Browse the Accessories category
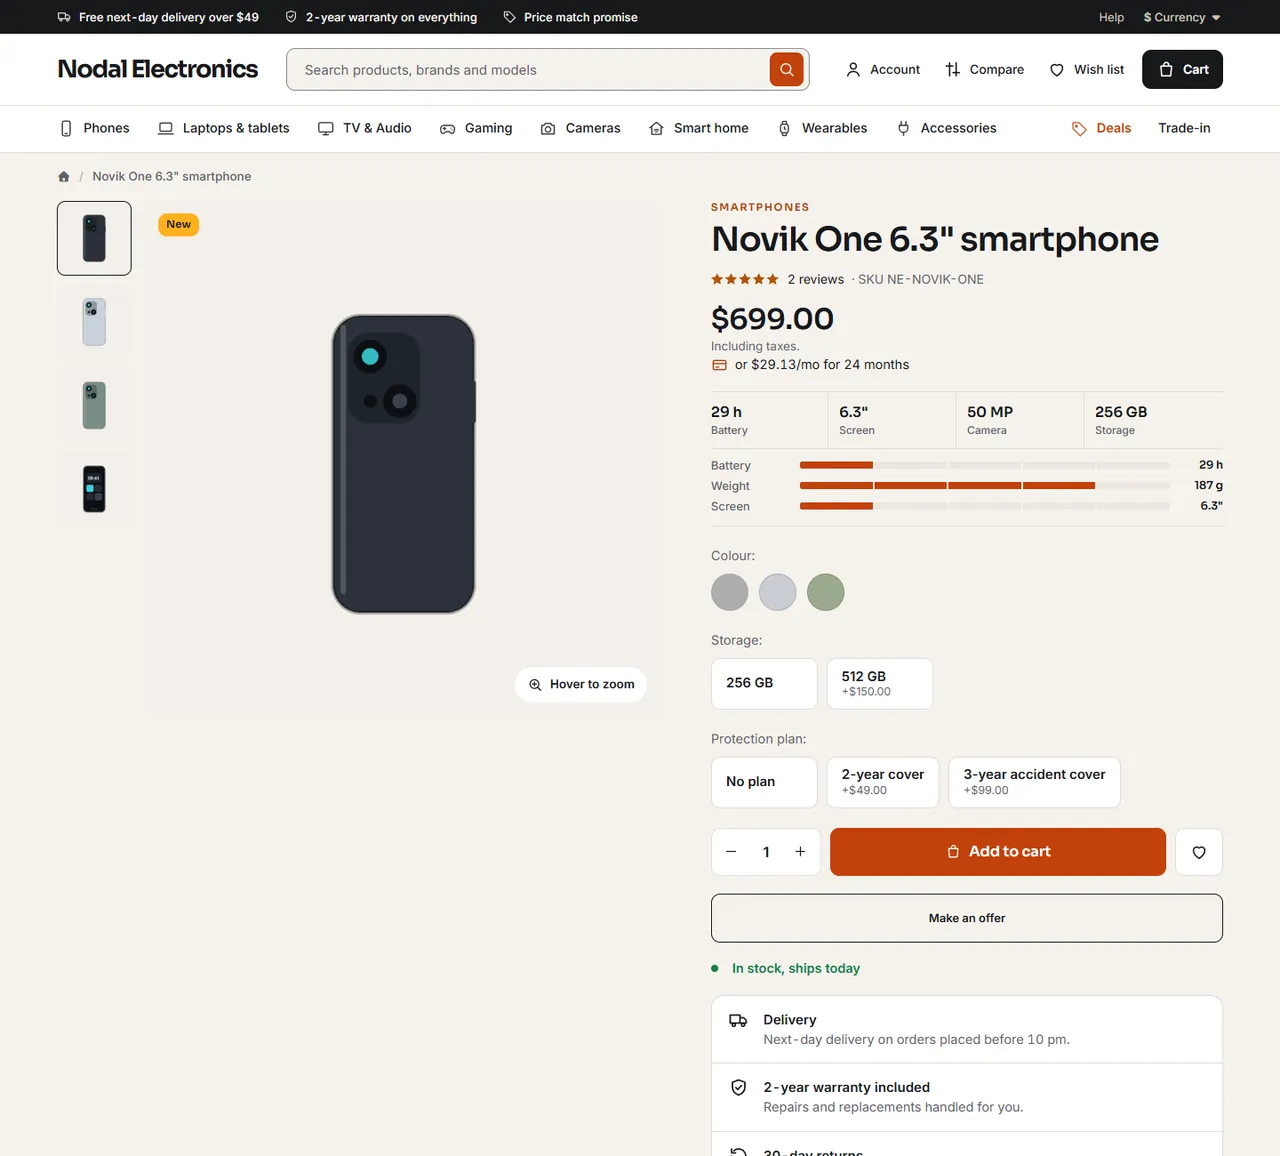This screenshot has height=1156, width=1280. click(x=946, y=128)
